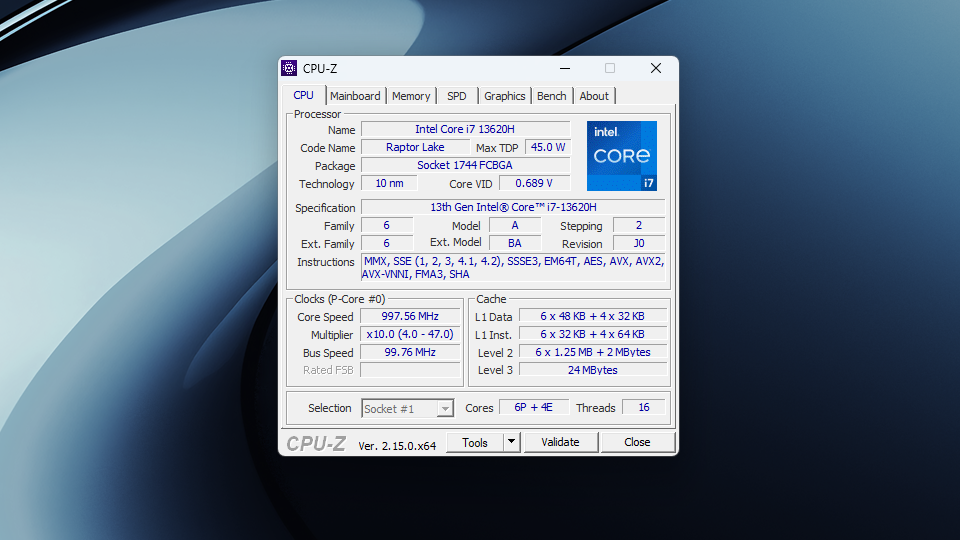Click the Level 2 cache value
This screenshot has width=960, height=540.
593,352
